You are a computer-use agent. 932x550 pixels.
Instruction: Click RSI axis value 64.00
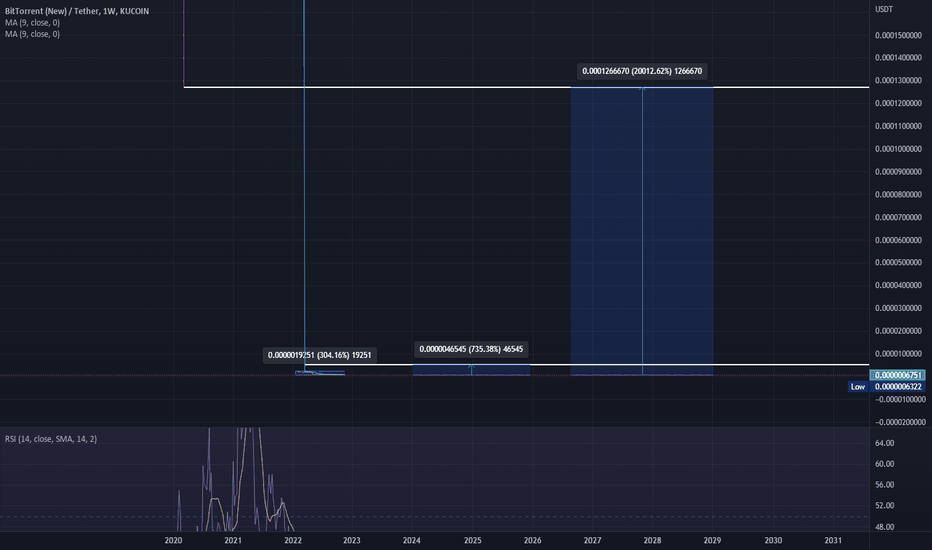[884, 443]
